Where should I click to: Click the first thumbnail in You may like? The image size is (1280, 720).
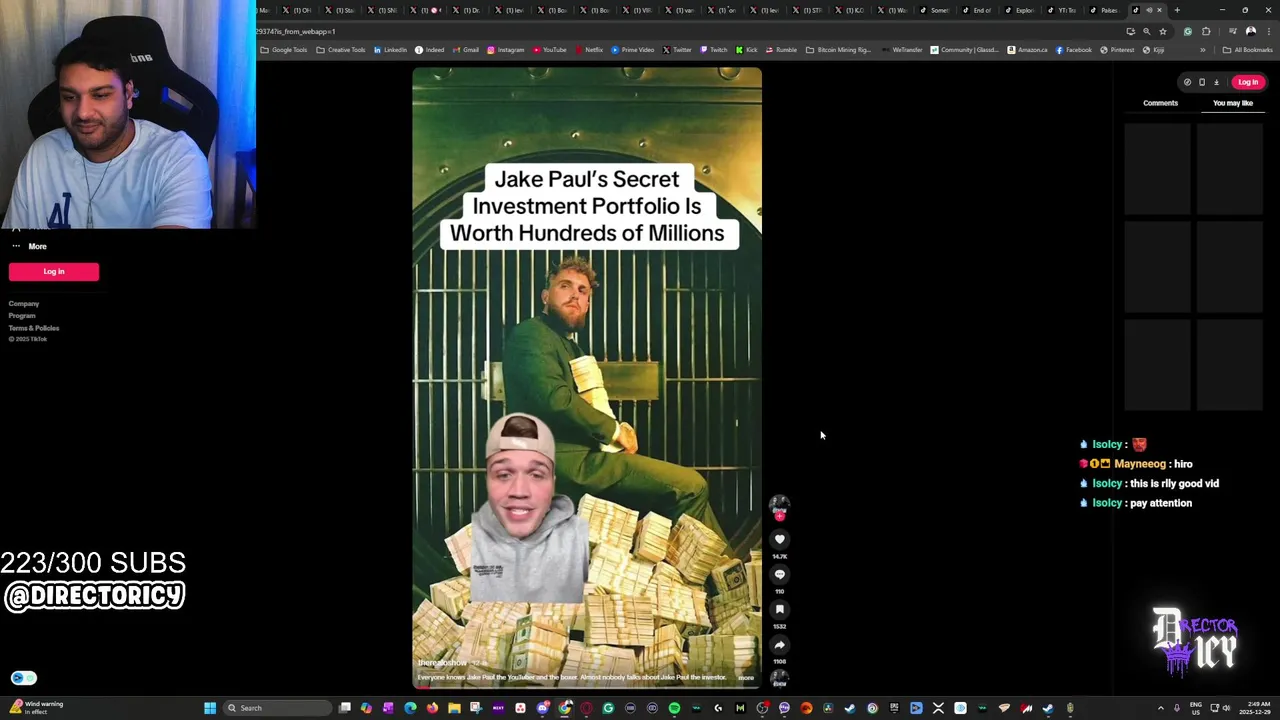(x=1158, y=168)
